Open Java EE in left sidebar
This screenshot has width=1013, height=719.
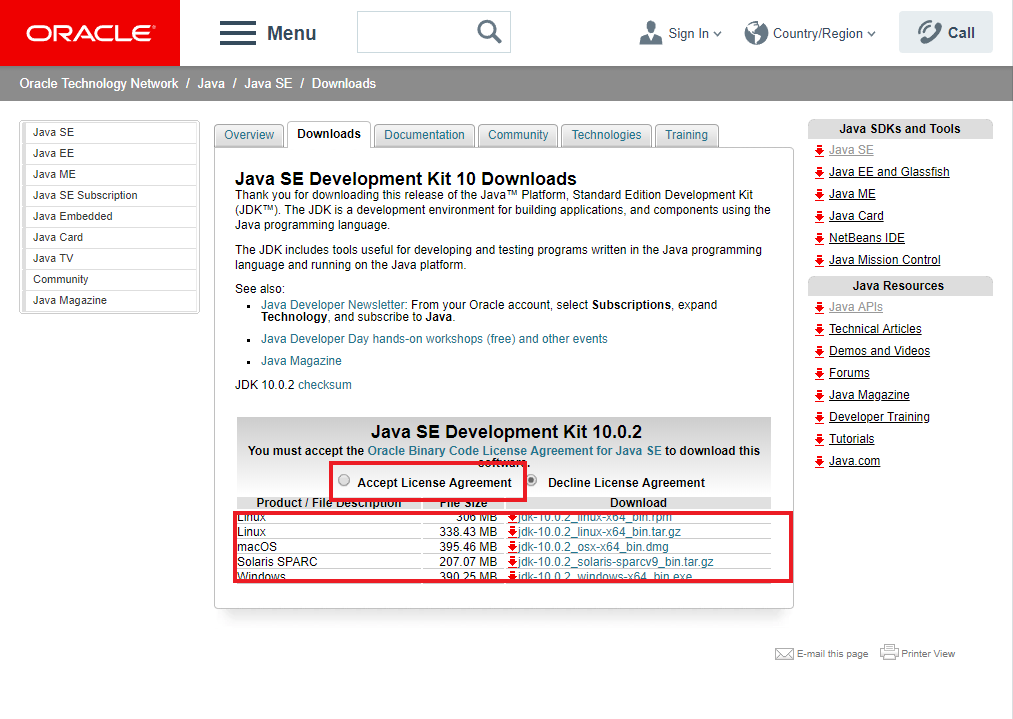(x=110, y=153)
